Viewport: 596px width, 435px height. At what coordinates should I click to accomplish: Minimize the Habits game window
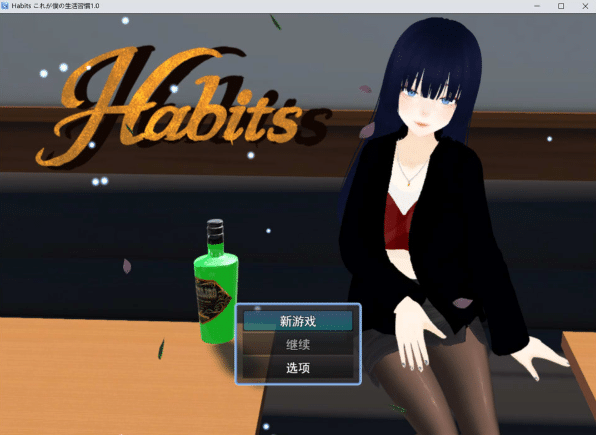tap(537, 6)
